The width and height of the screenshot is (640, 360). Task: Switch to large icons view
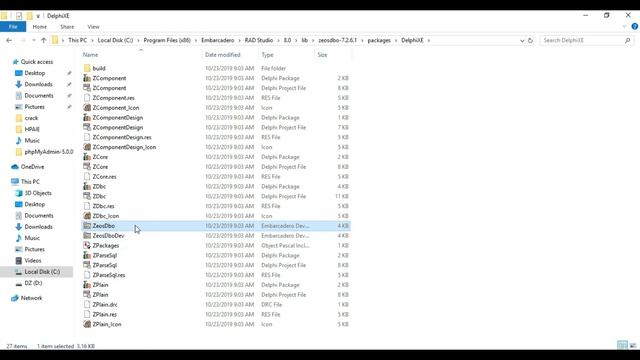pos(633,345)
